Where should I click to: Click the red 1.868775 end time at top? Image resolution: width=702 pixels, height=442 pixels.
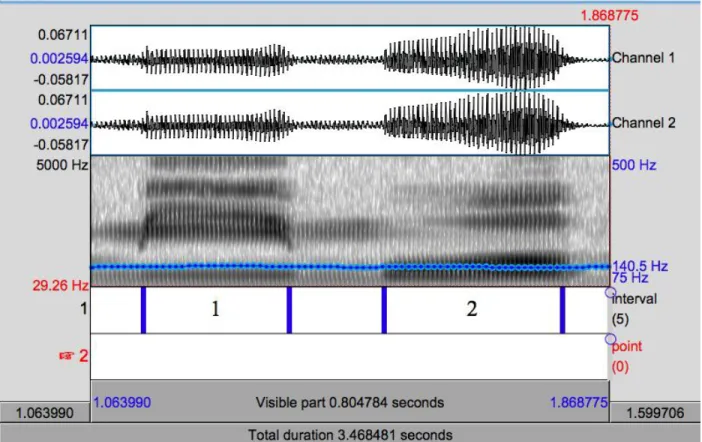click(x=609, y=16)
